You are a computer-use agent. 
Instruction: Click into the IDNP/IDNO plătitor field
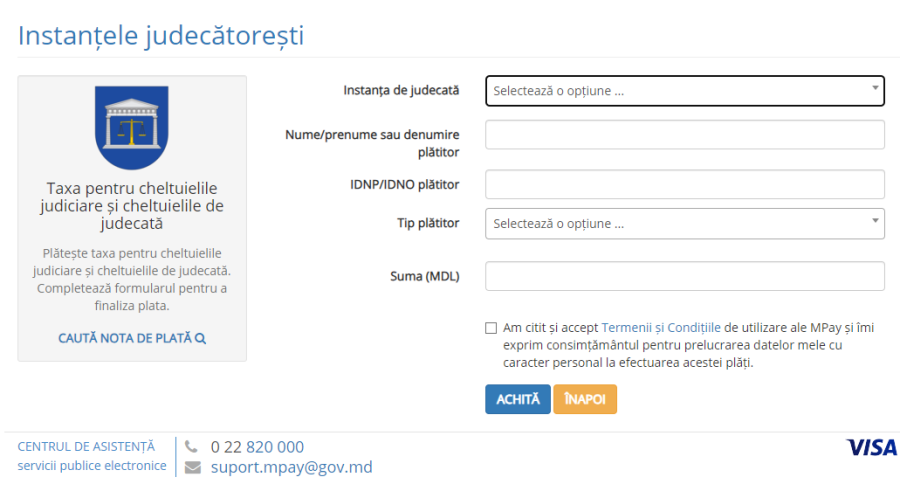(685, 184)
